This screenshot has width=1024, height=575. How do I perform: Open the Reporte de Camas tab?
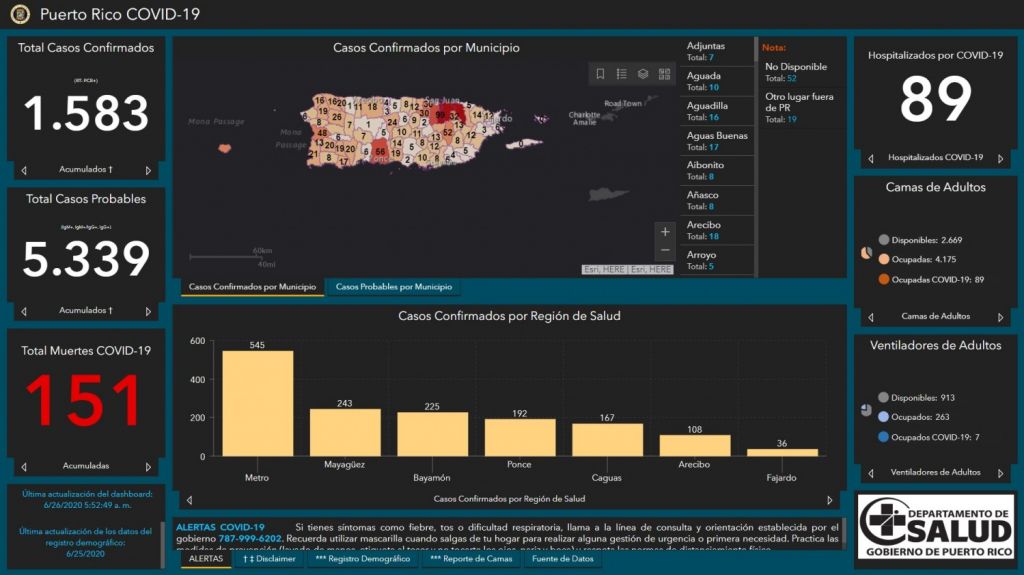click(x=470, y=559)
